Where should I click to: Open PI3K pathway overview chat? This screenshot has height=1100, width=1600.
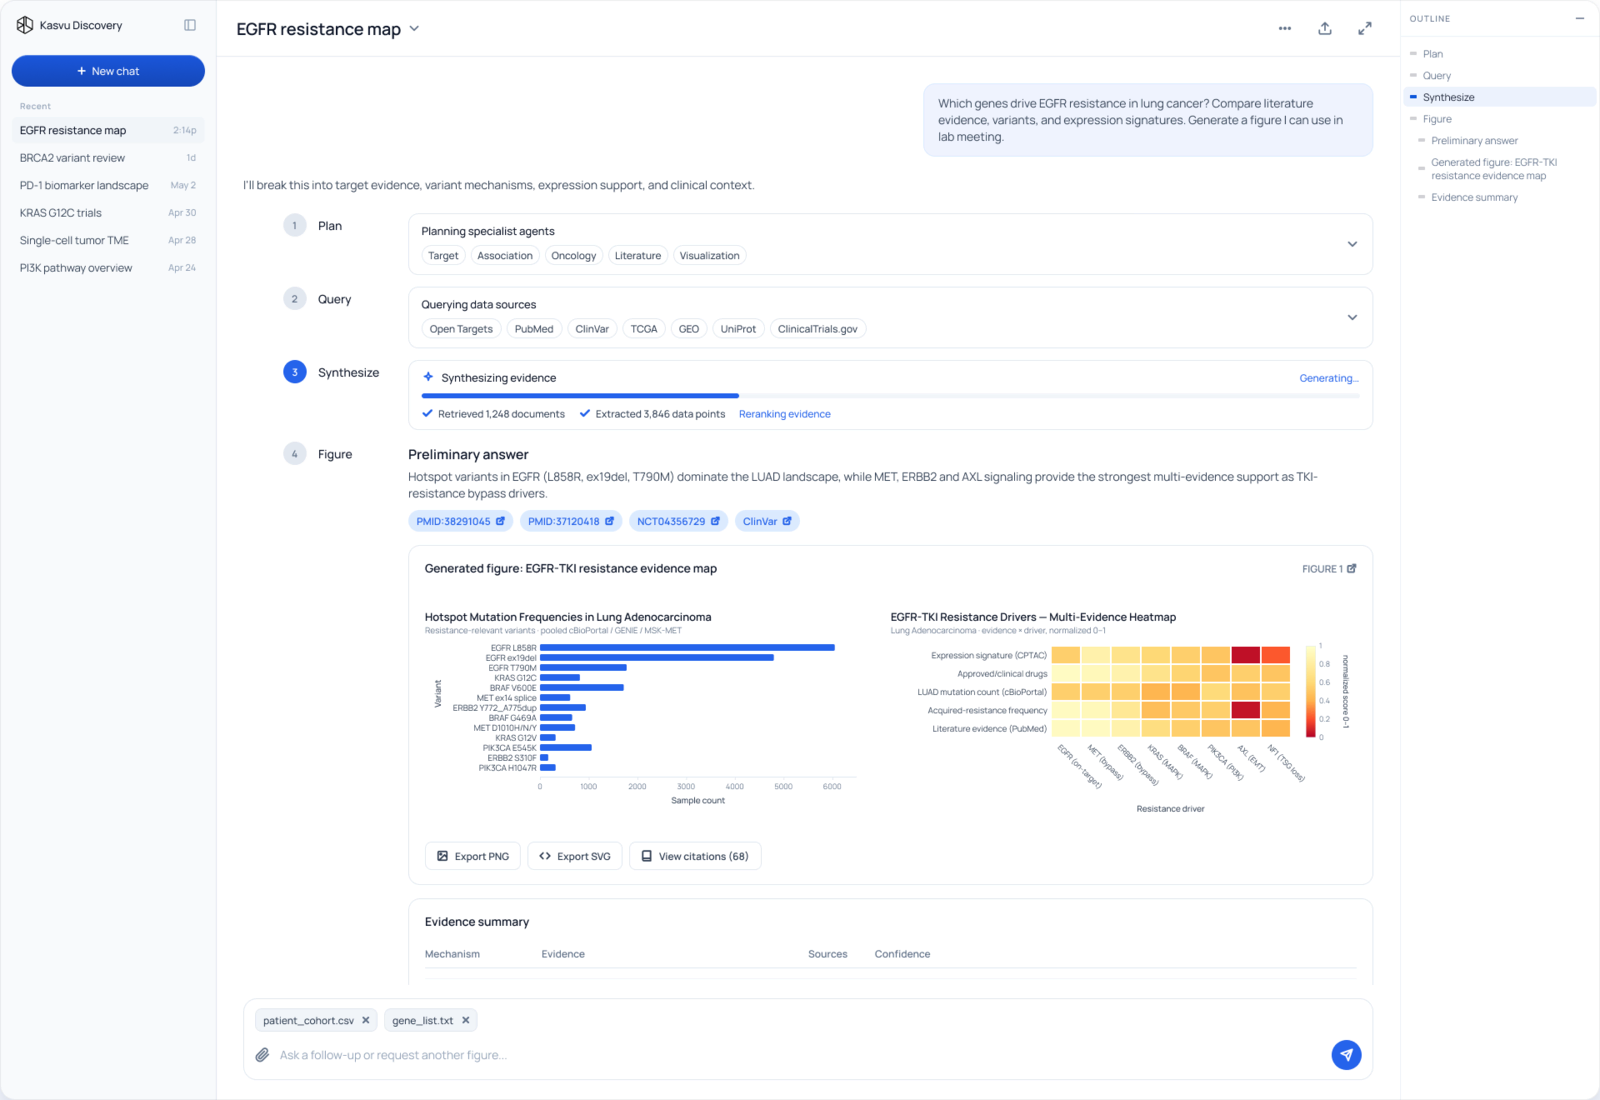[x=108, y=268]
